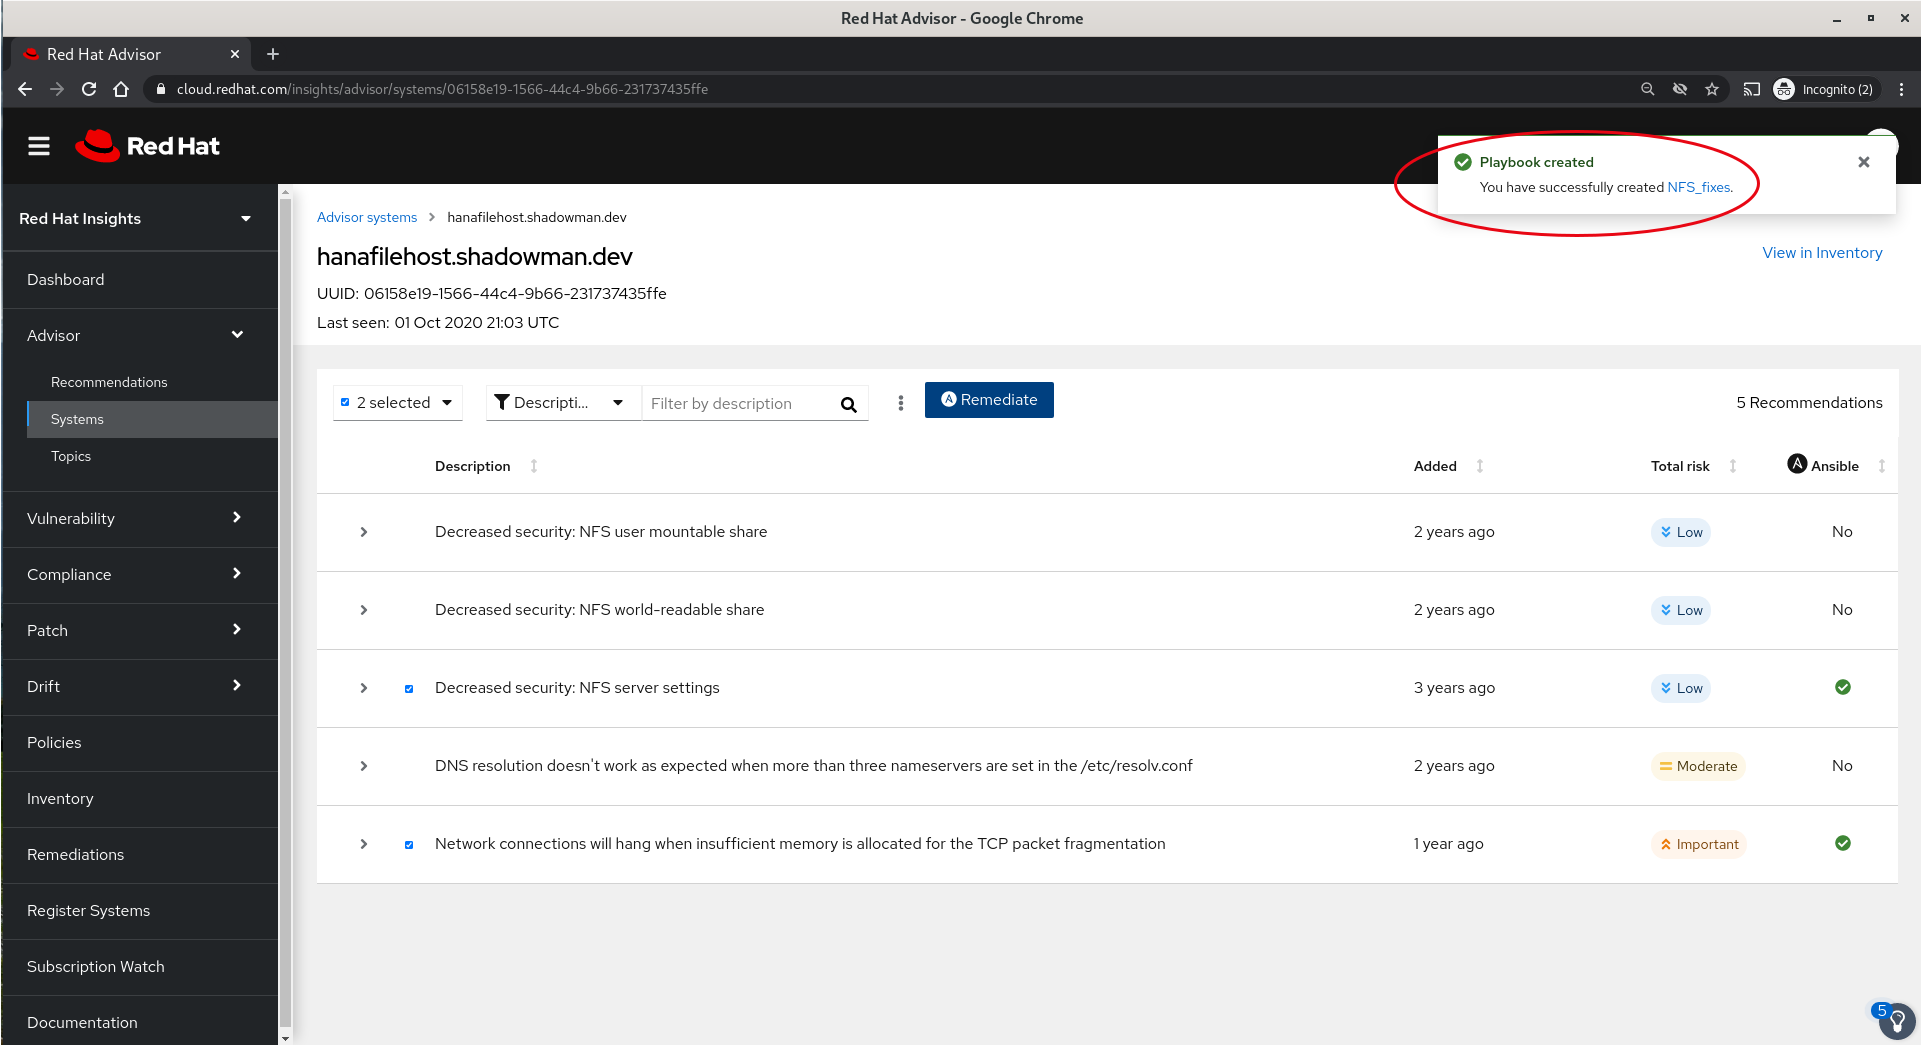Uncheck Network connections row checkbox
This screenshot has height=1045, width=1921.
[409, 845]
